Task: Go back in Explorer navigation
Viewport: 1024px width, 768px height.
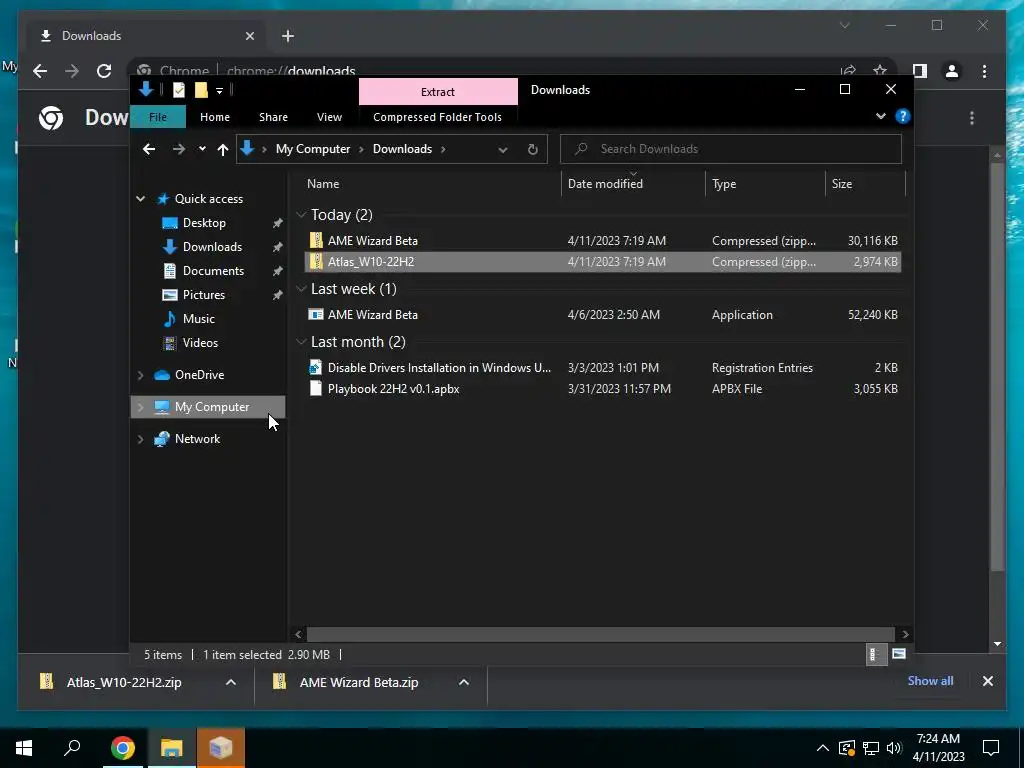Action: (x=149, y=149)
